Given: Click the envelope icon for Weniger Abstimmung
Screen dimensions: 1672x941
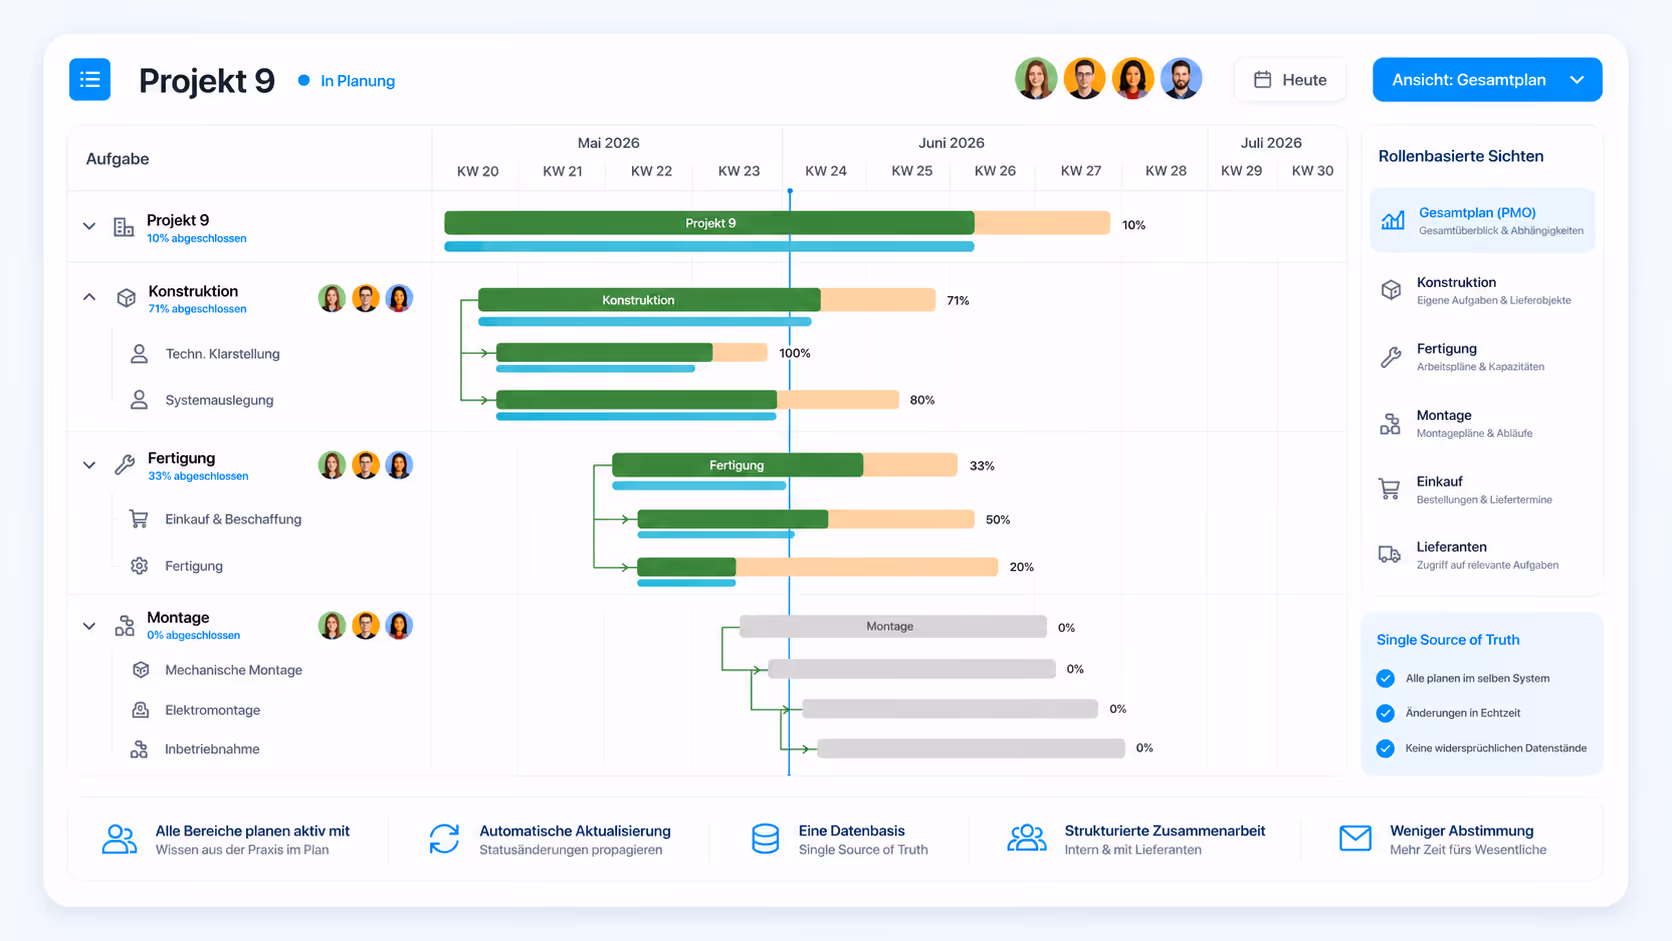Looking at the screenshot, I should tap(1355, 839).
